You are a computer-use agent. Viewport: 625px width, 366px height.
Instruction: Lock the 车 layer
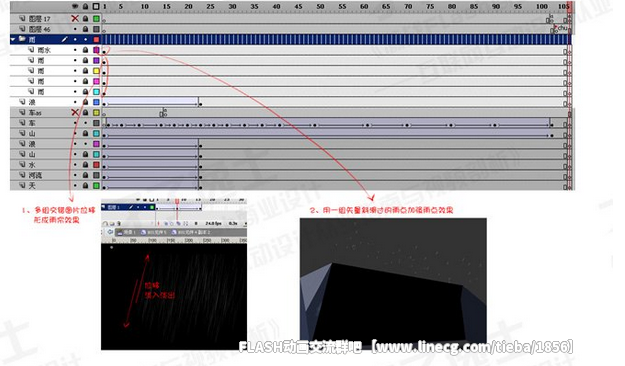pos(85,123)
